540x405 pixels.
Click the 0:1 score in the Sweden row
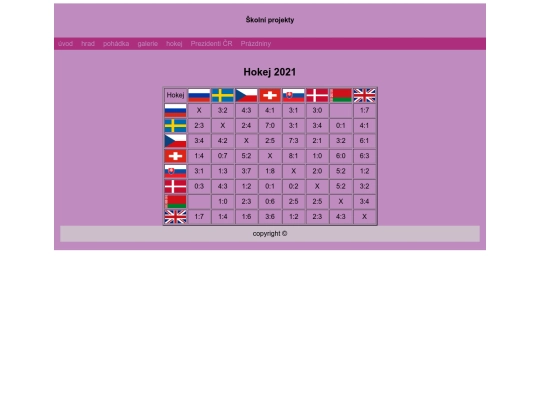point(341,126)
